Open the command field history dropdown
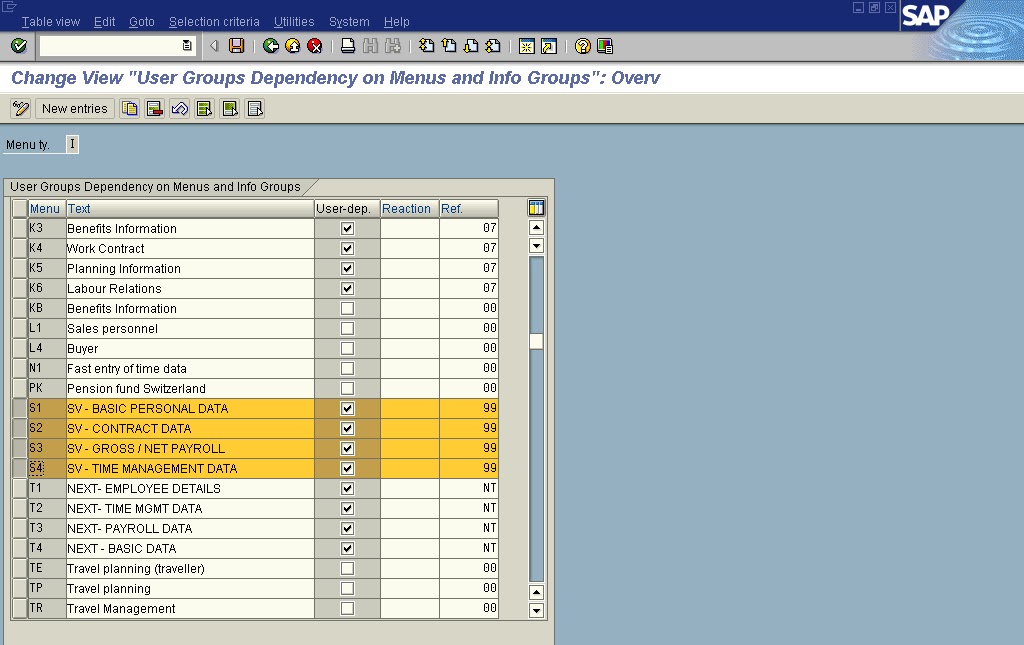The width and height of the screenshot is (1024, 645). pos(186,45)
